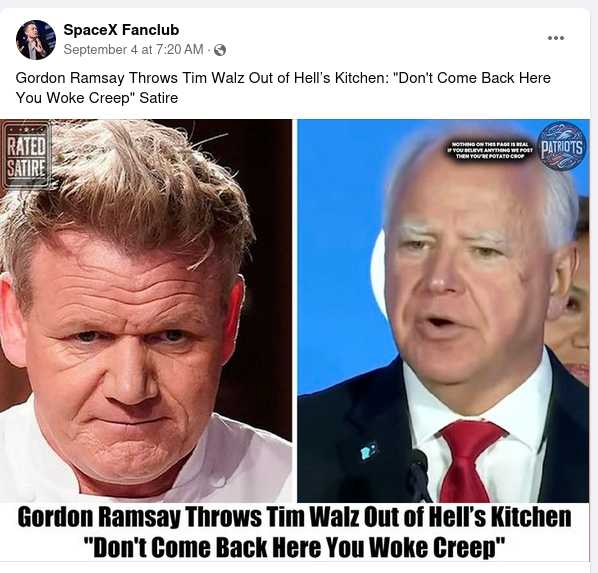Click the Rated Satire badge stamp
The height and width of the screenshot is (573, 598).
point(26,155)
